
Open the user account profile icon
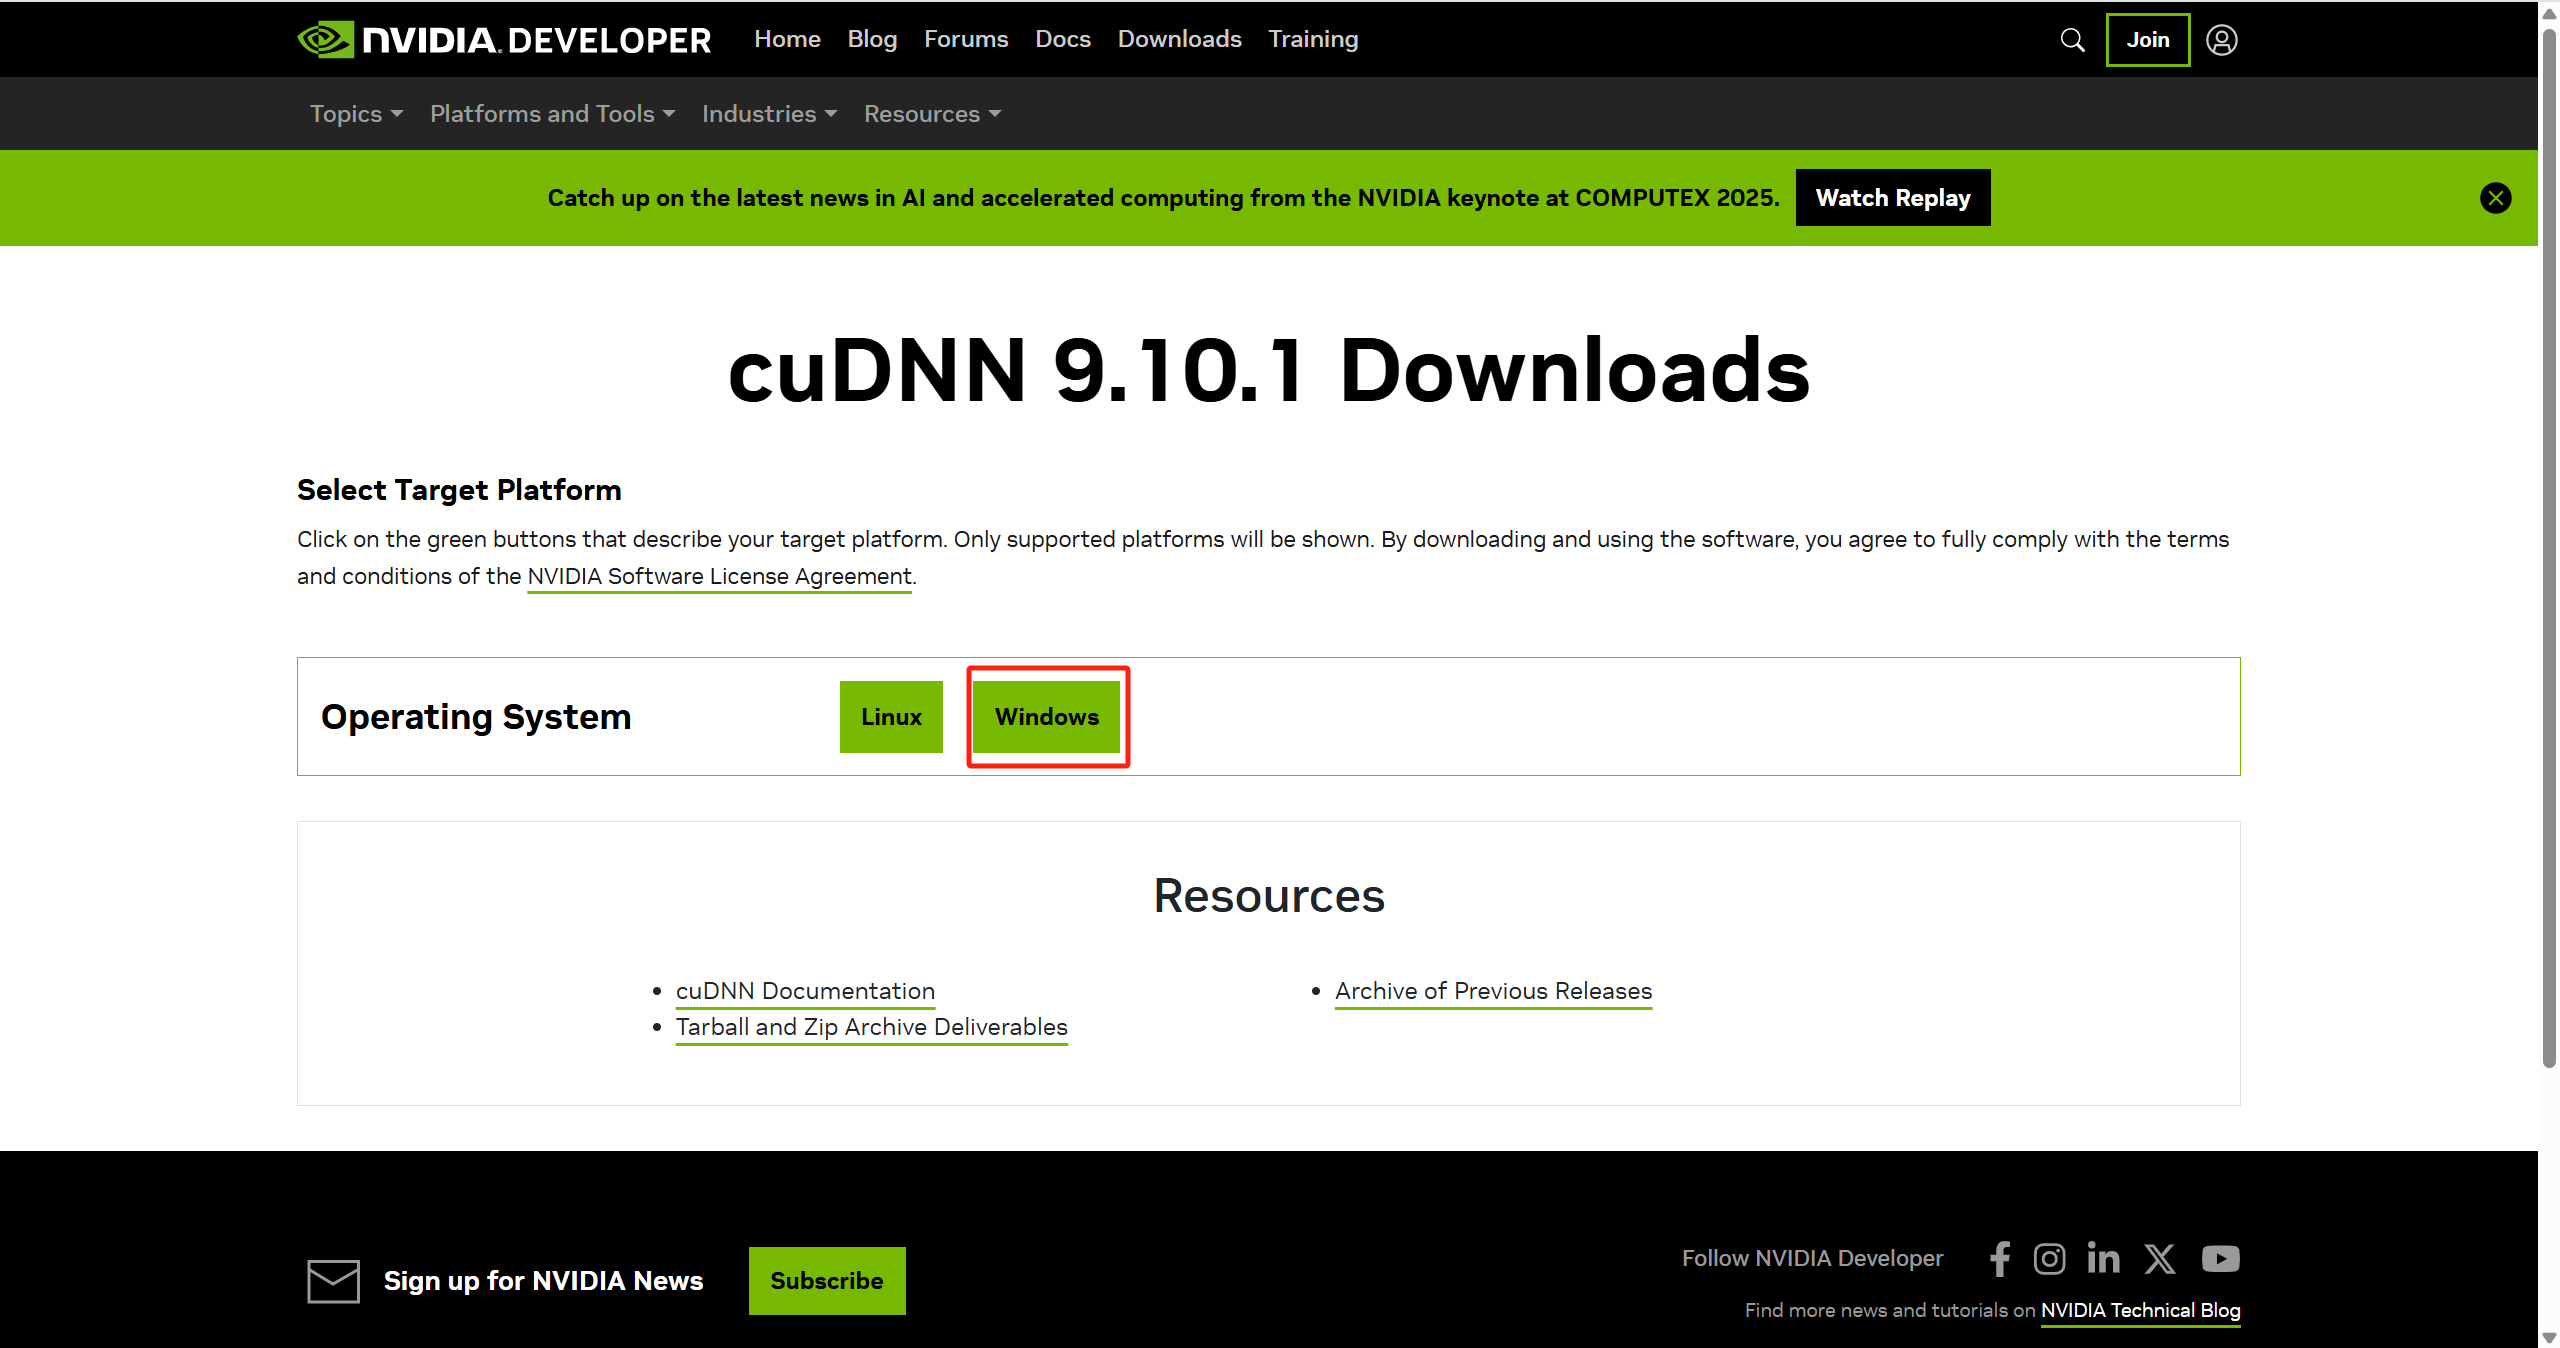click(x=2221, y=40)
